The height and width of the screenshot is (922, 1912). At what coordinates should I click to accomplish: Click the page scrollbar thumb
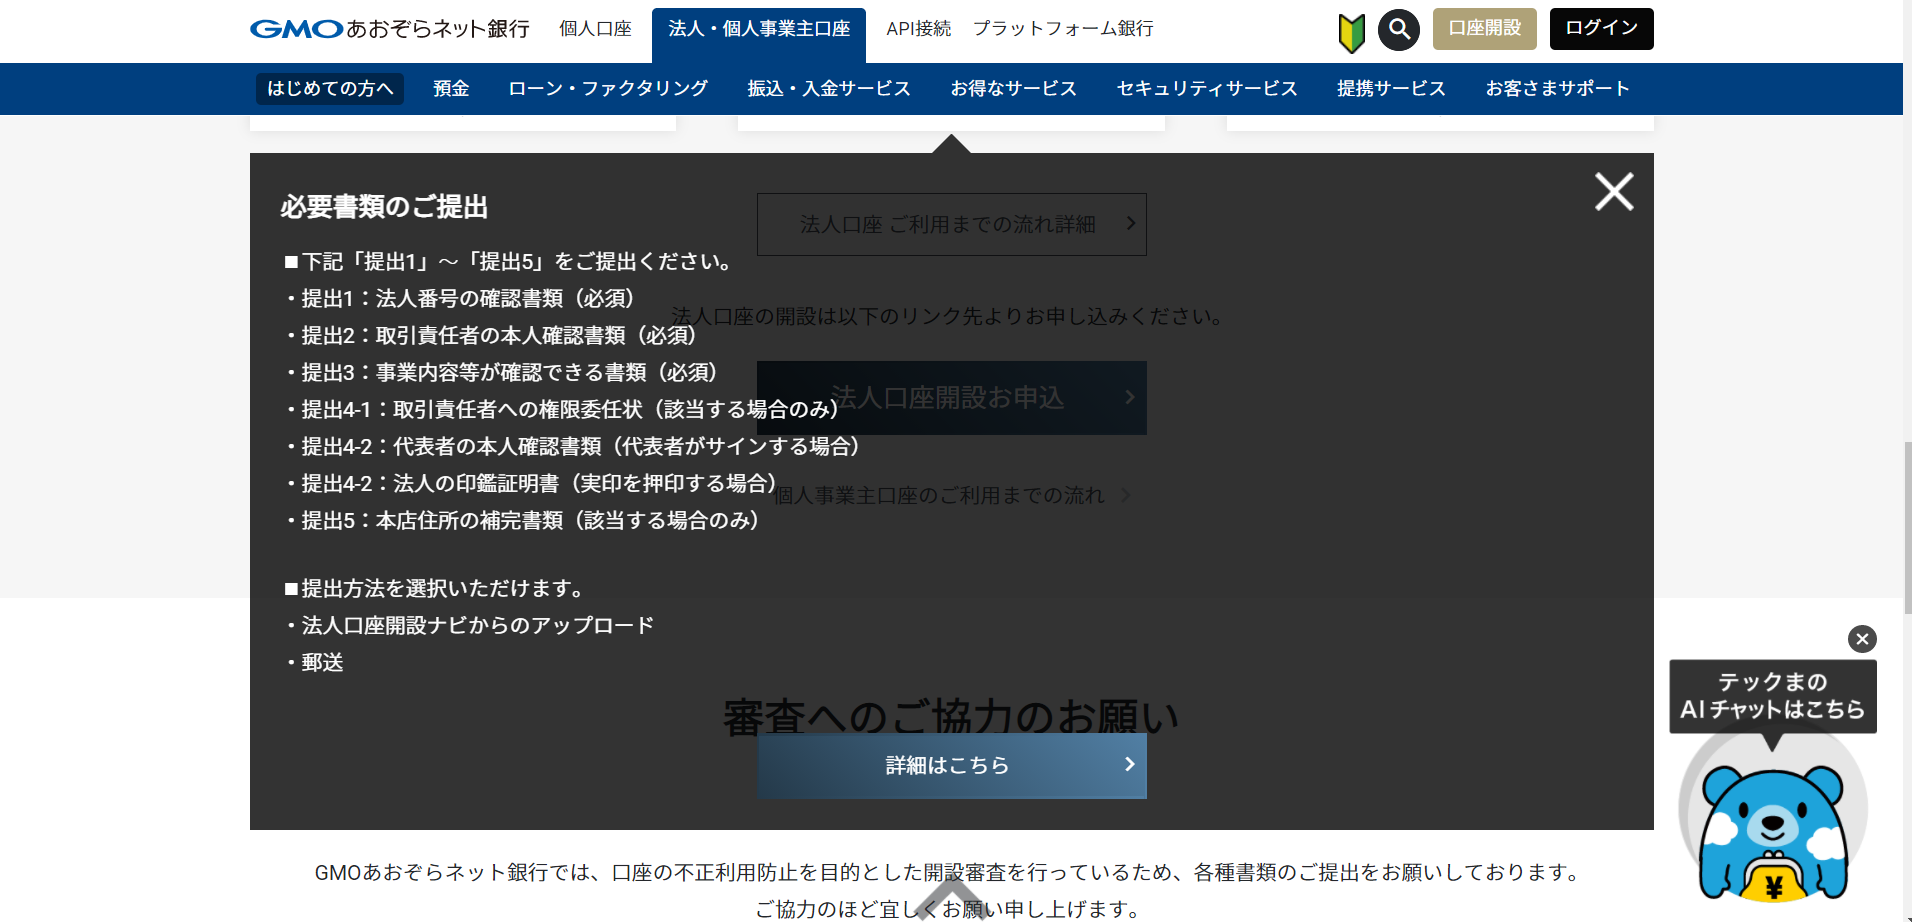1907,527
